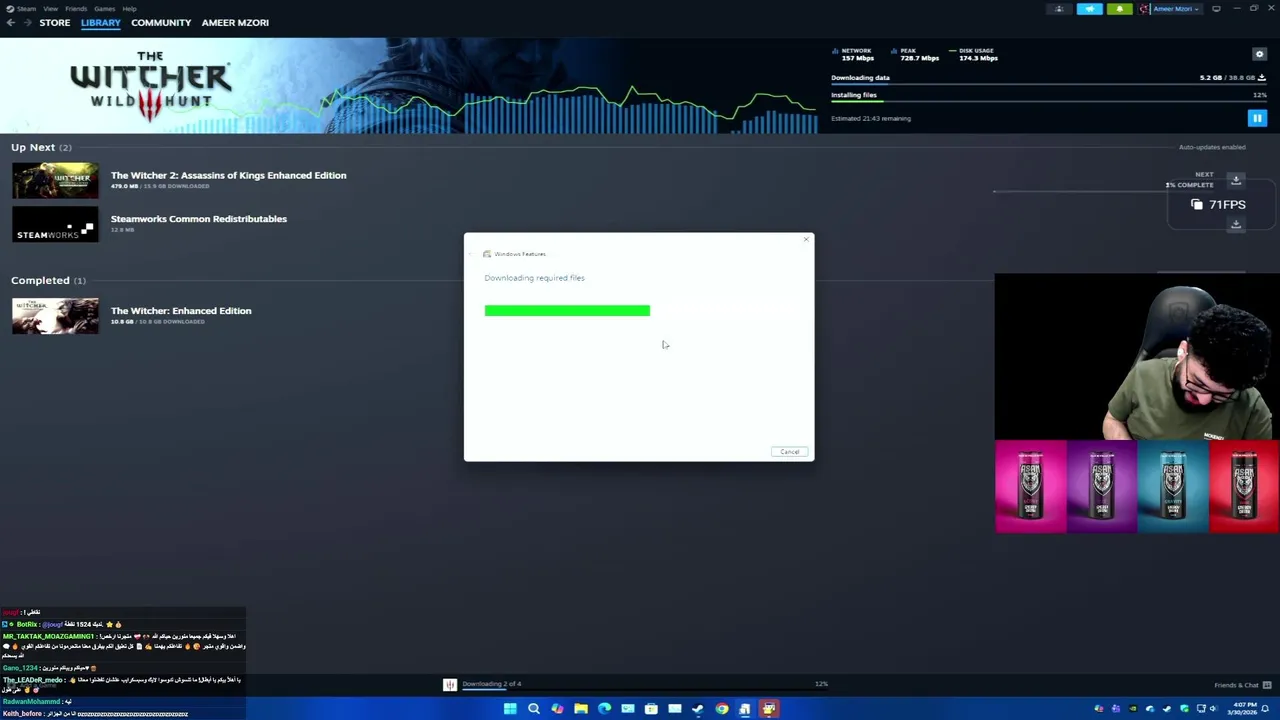The image size is (1280, 720).
Task: Open the Games menu
Action: (x=104, y=9)
